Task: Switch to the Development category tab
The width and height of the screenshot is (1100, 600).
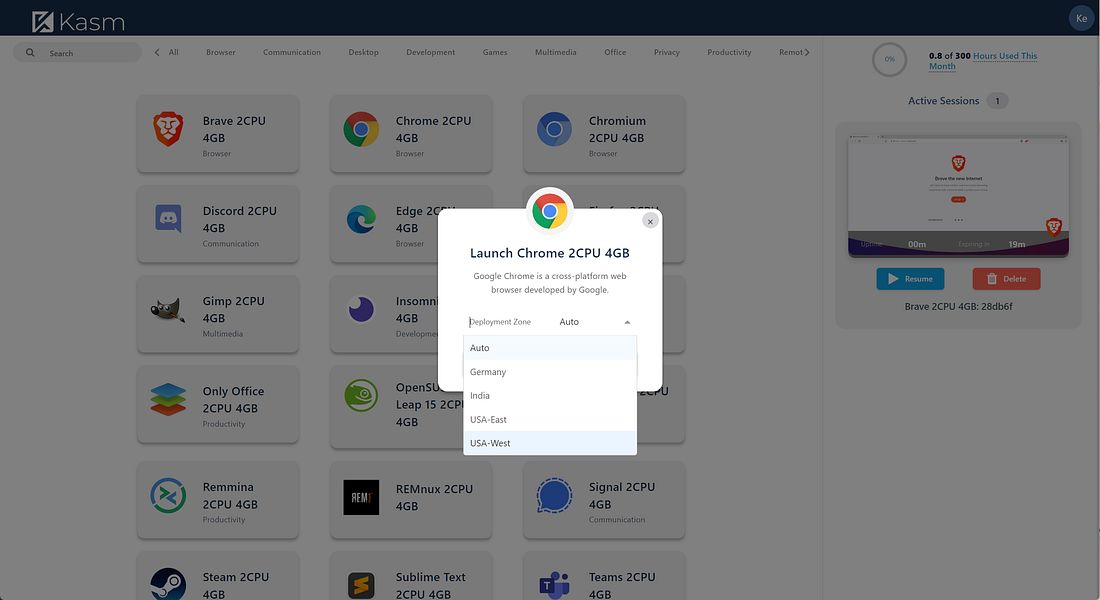Action: (x=430, y=52)
